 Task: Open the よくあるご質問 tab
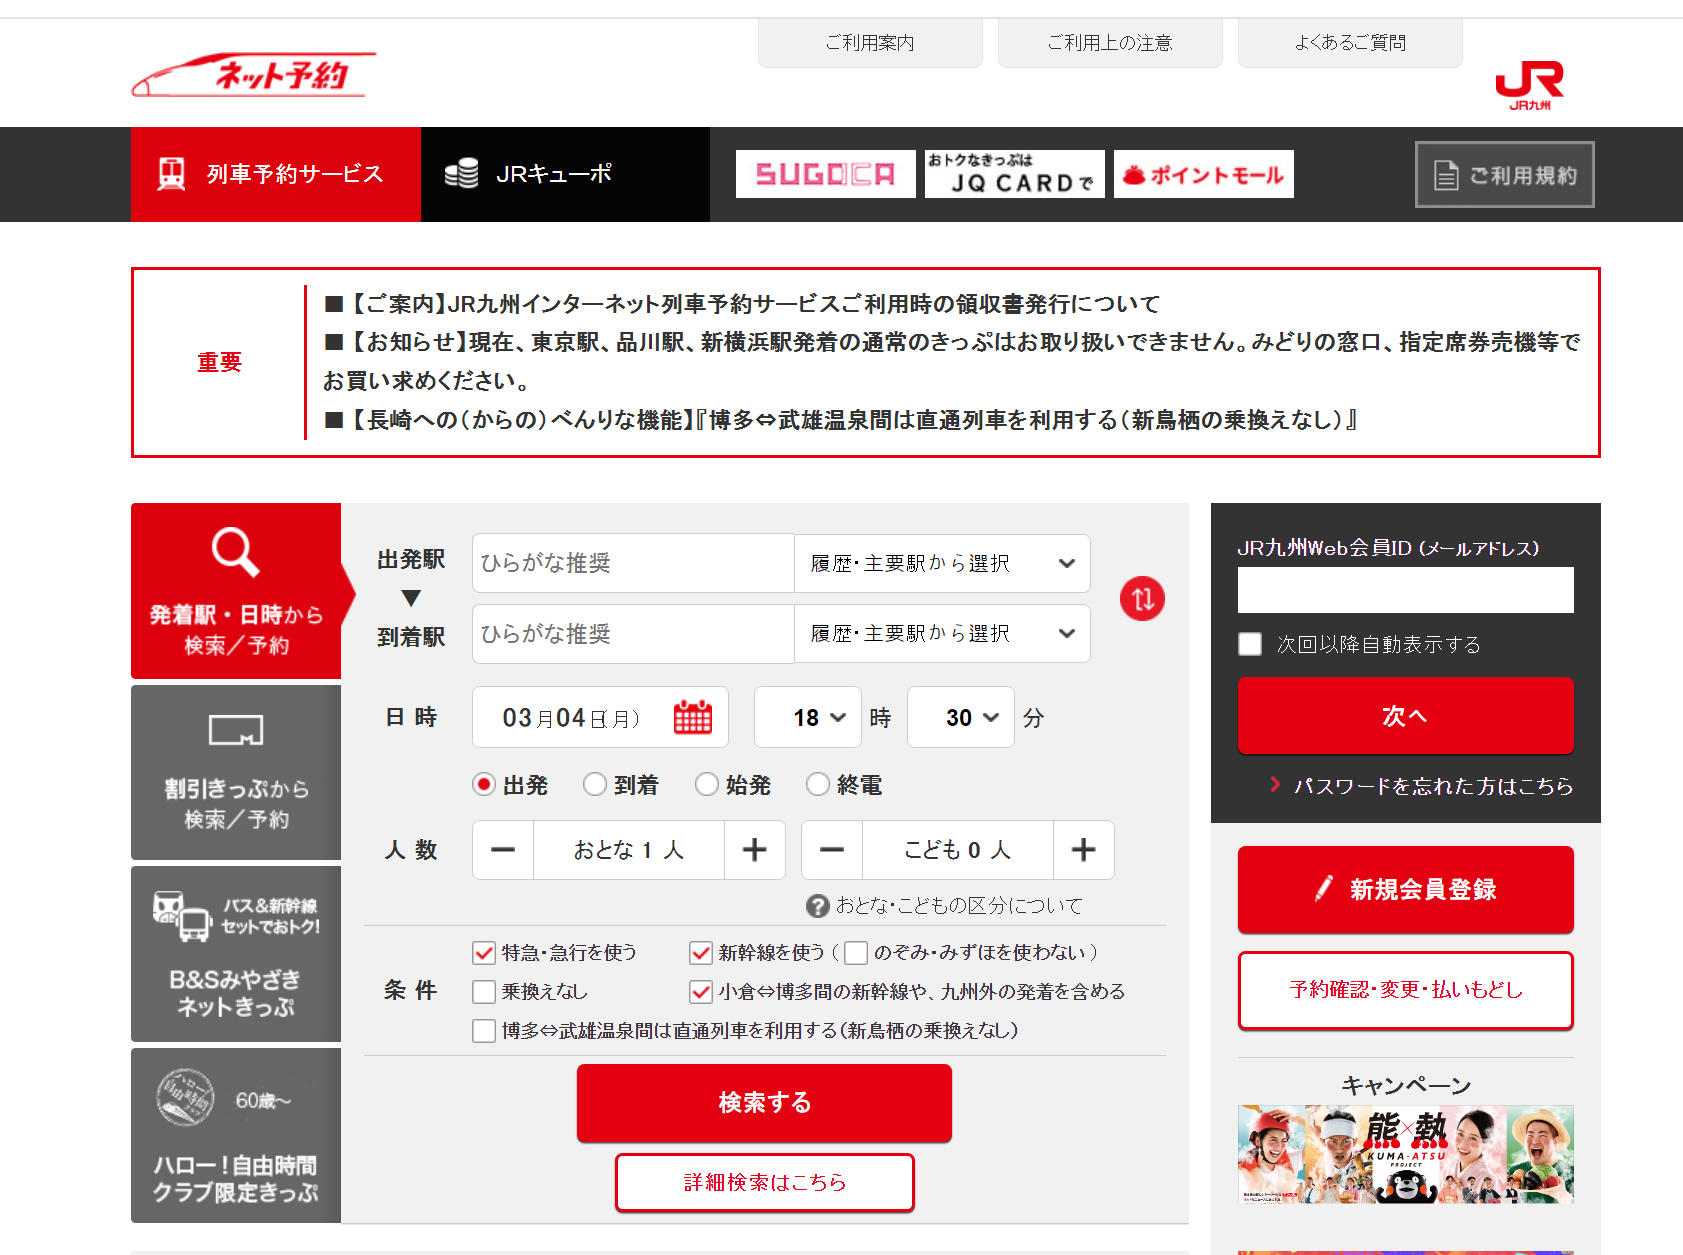[x=1350, y=43]
